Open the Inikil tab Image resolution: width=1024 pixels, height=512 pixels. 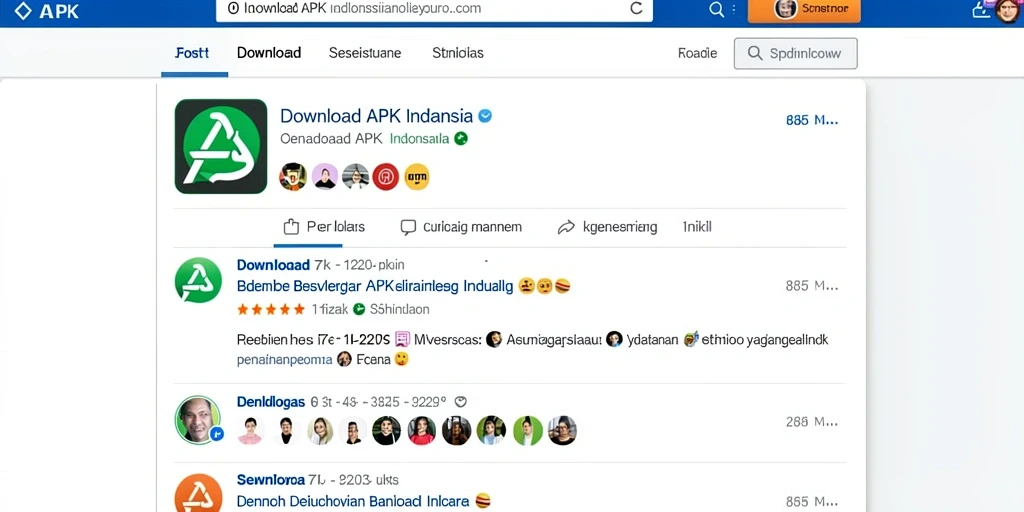[x=697, y=227]
